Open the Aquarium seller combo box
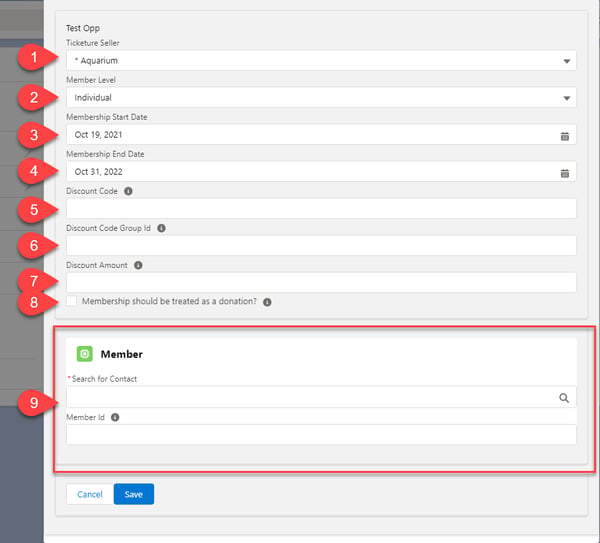Screen dimensions: 600x543 321,60
